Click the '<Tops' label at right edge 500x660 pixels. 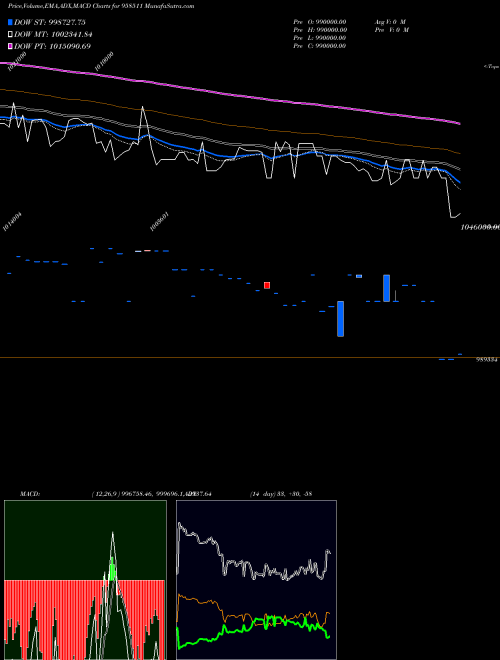click(491, 67)
